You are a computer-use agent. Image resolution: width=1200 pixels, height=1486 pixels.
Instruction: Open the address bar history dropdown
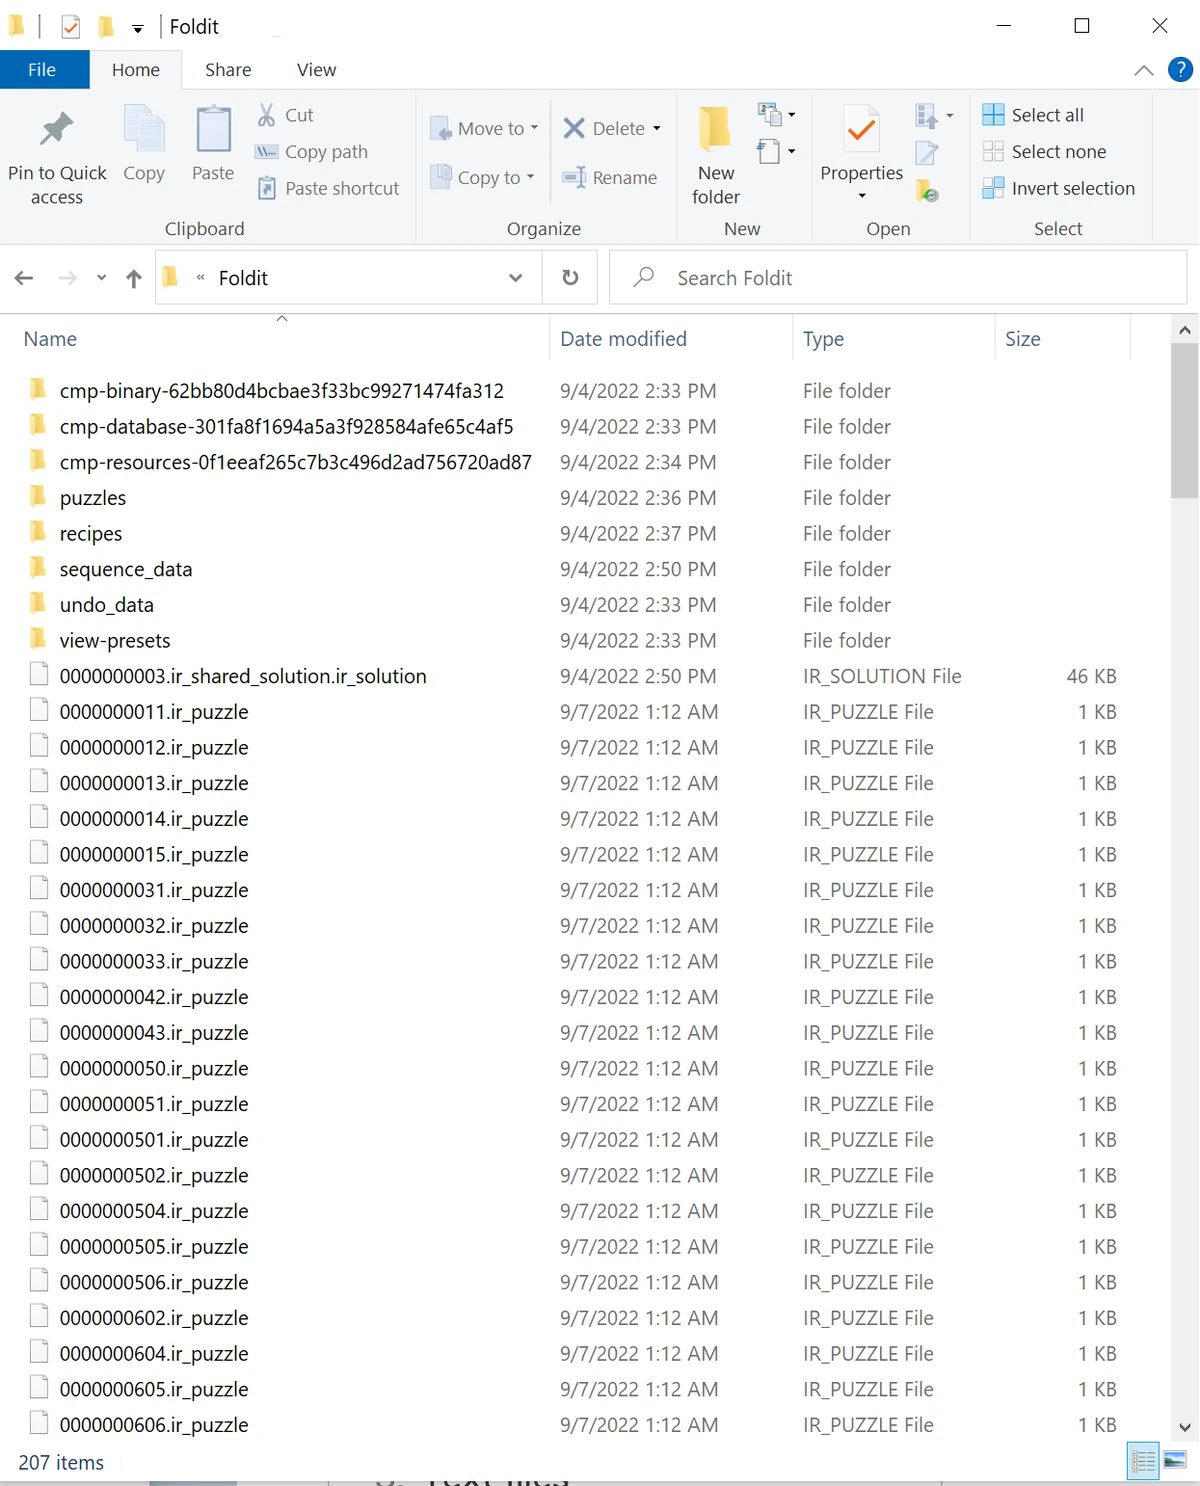(516, 277)
